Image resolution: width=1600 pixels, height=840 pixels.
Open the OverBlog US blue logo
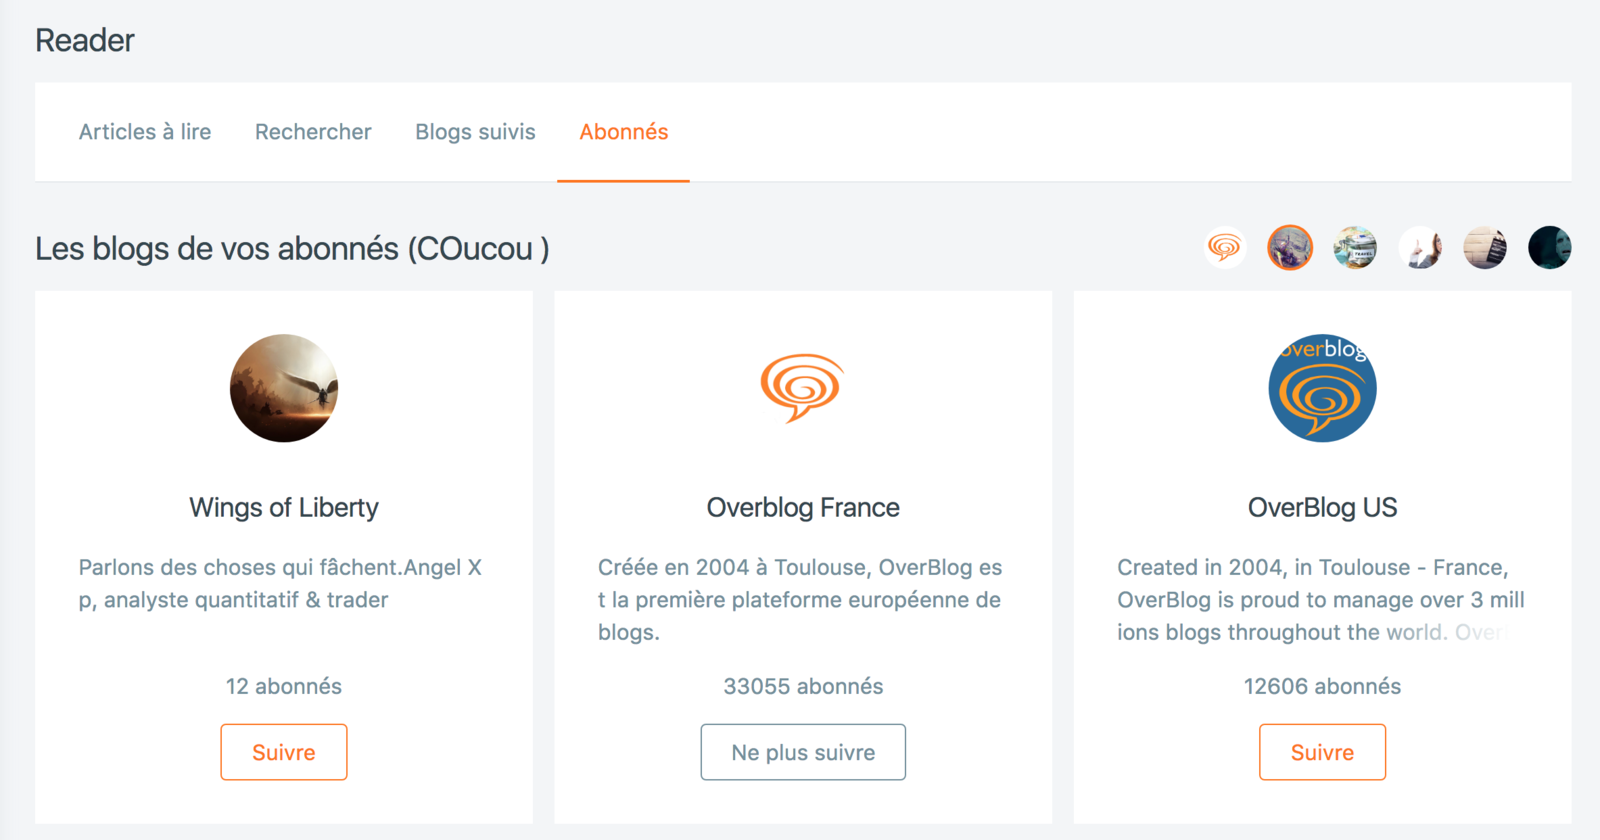point(1322,388)
